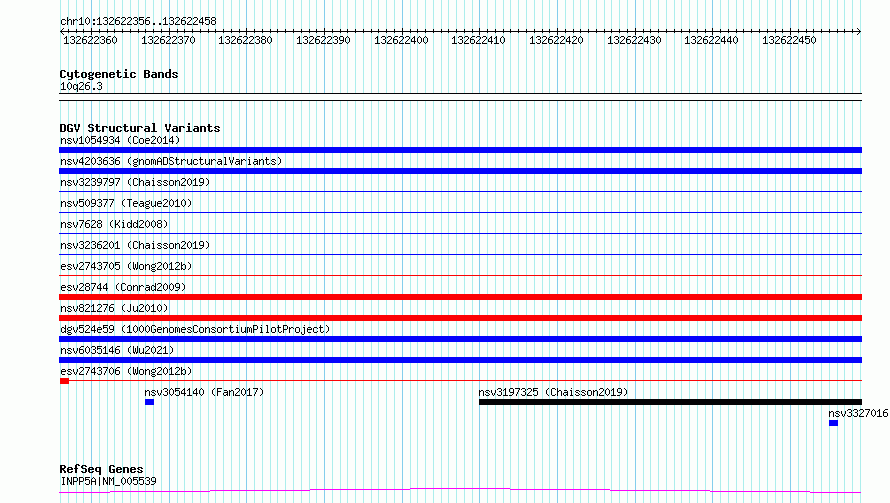Click the small blue block of nsv3054140

(149, 402)
